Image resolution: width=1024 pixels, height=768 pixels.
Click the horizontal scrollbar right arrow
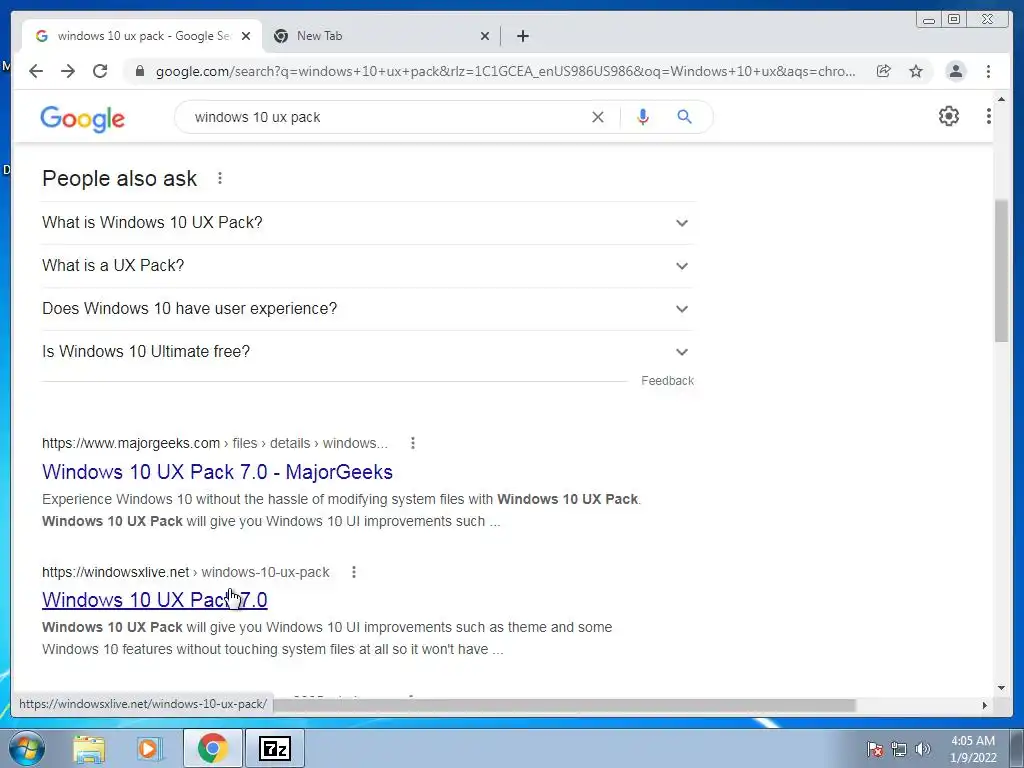click(985, 705)
